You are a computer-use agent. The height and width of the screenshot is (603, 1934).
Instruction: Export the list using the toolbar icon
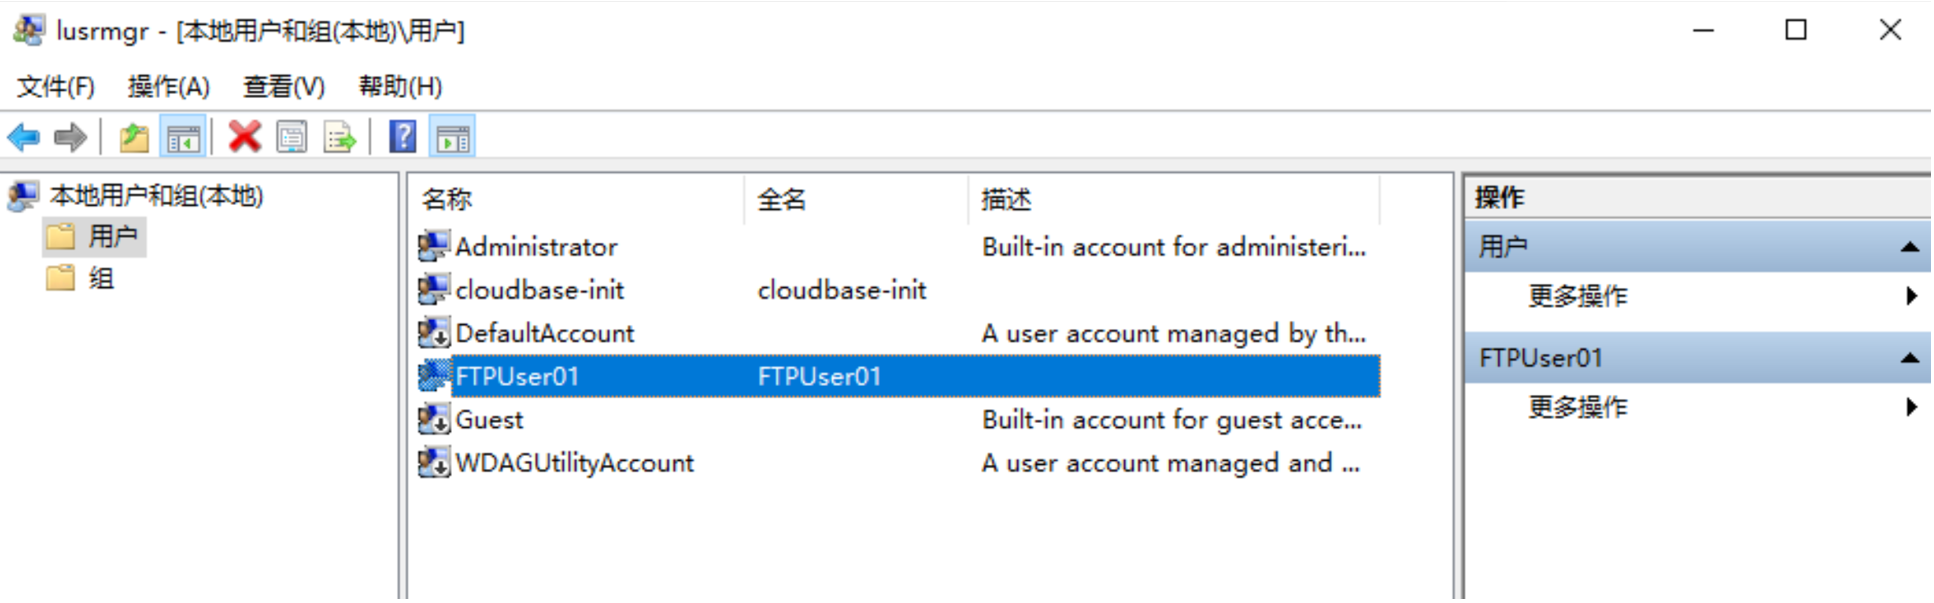click(x=340, y=137)
